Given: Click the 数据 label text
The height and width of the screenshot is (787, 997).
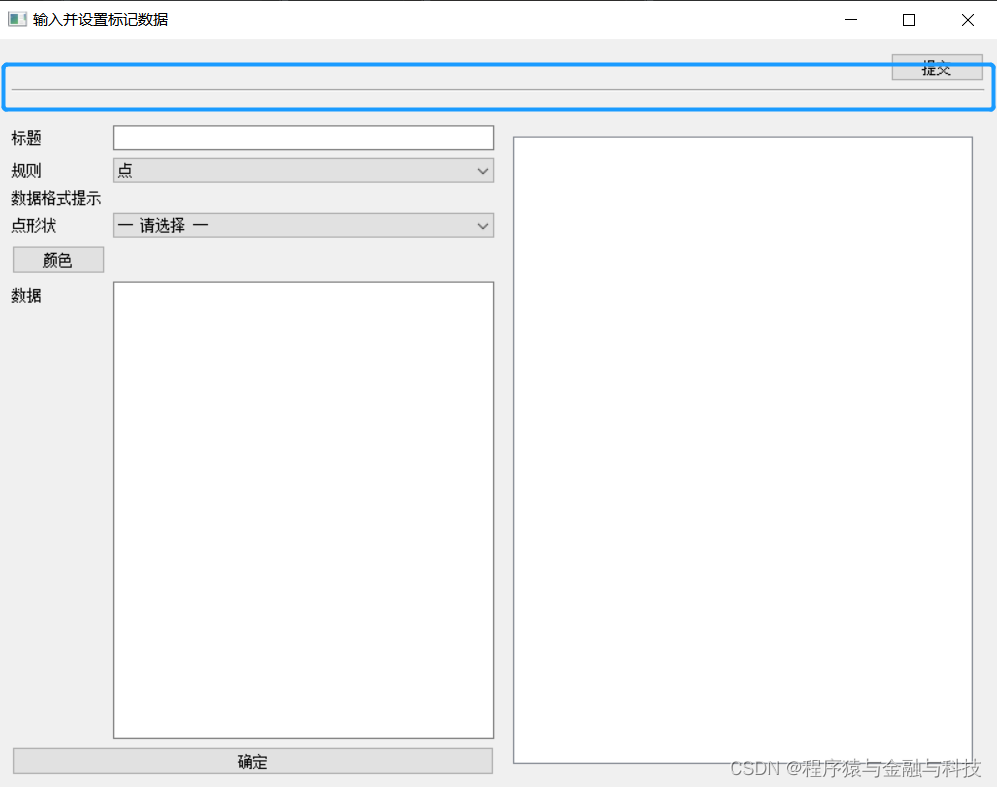Looking at the screenshot, I should tap(26, 295).
